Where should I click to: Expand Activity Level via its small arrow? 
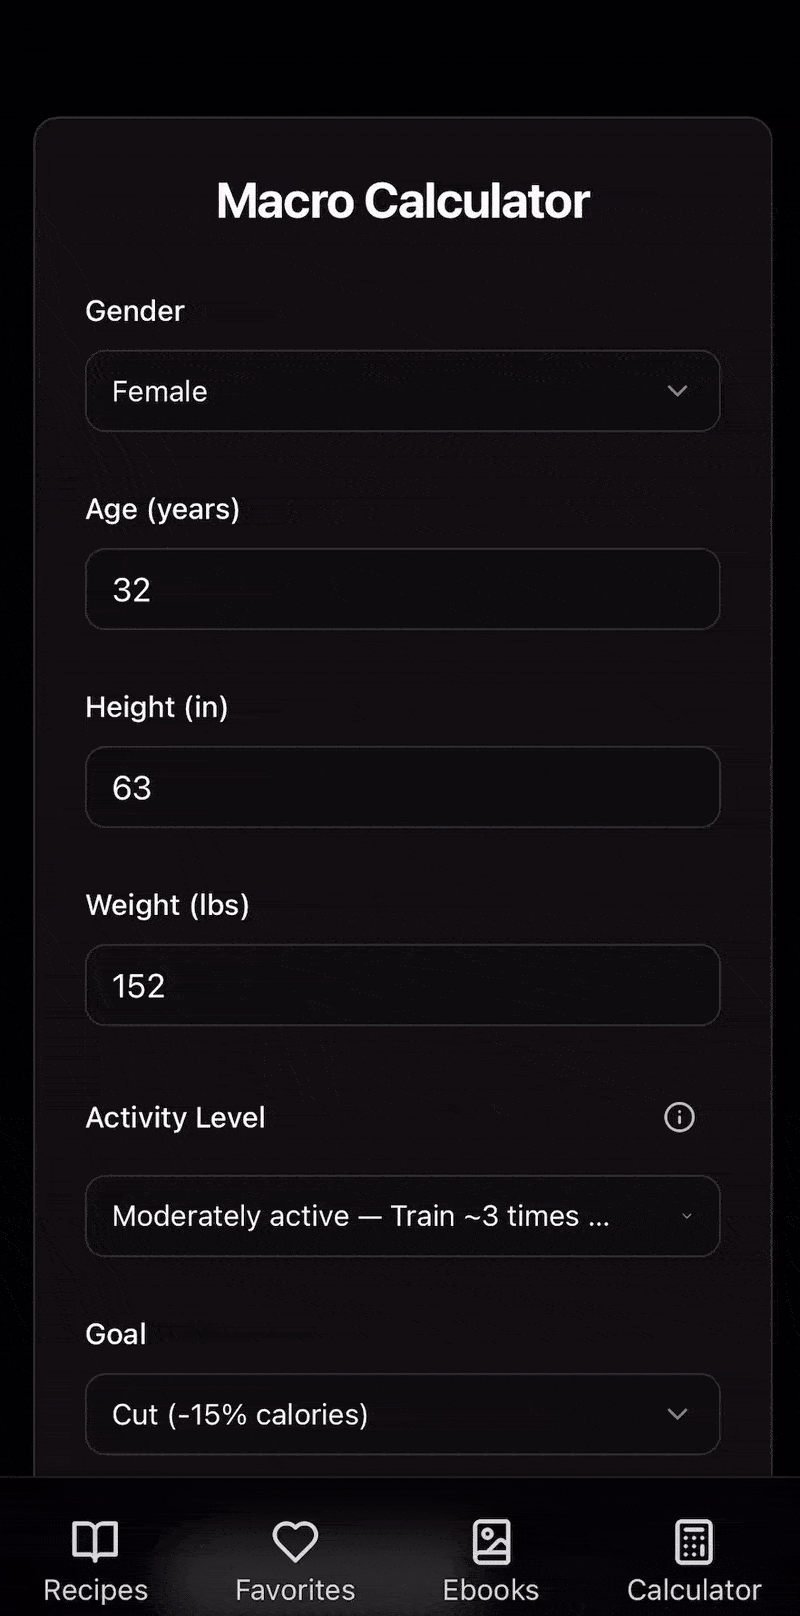[x=686, y=1216]
